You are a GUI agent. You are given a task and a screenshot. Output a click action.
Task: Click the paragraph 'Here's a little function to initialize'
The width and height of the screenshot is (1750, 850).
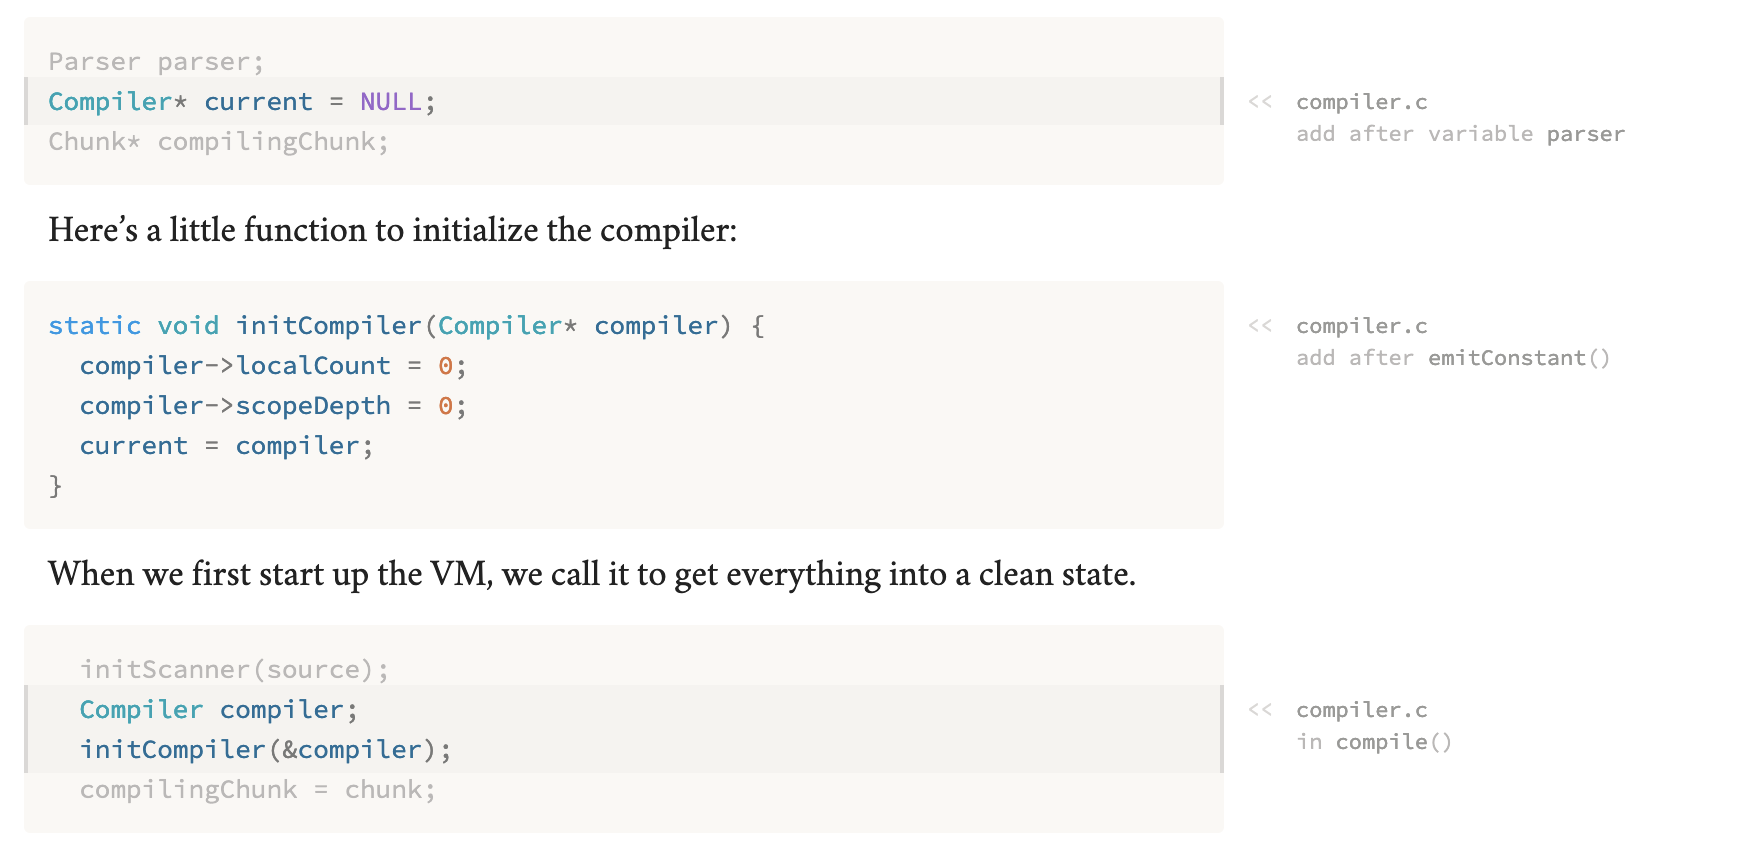point(392,230)
